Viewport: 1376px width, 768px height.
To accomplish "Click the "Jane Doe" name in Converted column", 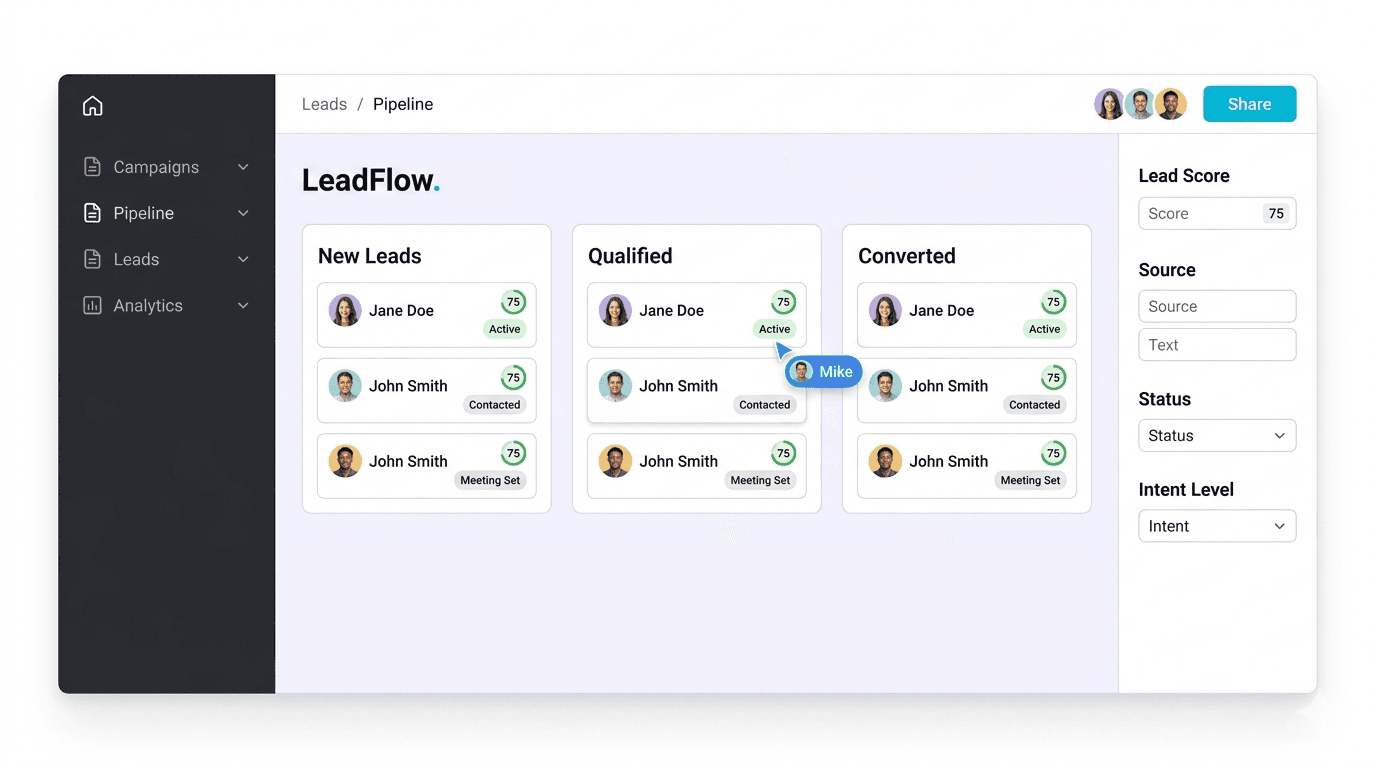I will coord(942,311).
